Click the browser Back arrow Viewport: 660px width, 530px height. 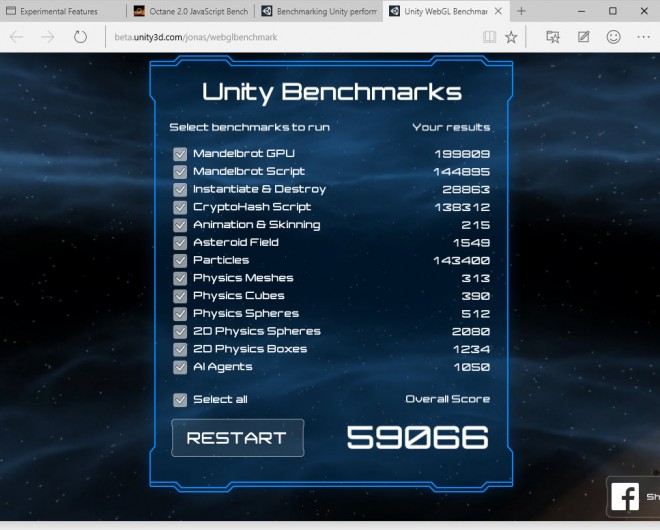coord(17,37)
